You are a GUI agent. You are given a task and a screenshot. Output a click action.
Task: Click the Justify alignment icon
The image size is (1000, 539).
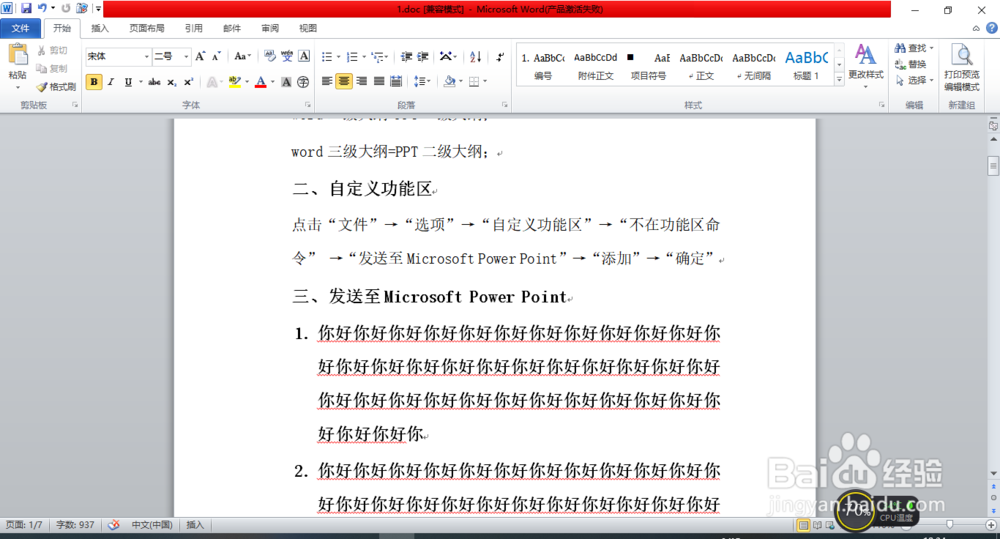pyautogui.click(x=378, y=82)
